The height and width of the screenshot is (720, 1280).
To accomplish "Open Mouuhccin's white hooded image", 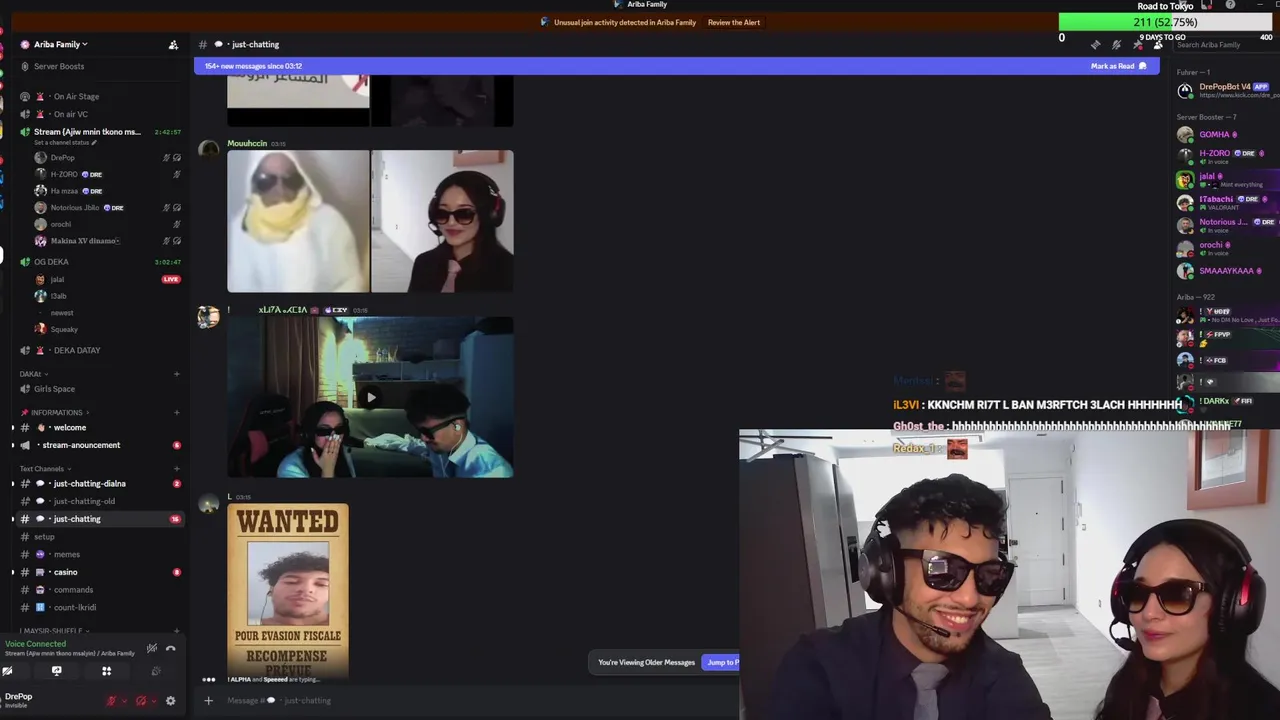I will tap(298, 221).
